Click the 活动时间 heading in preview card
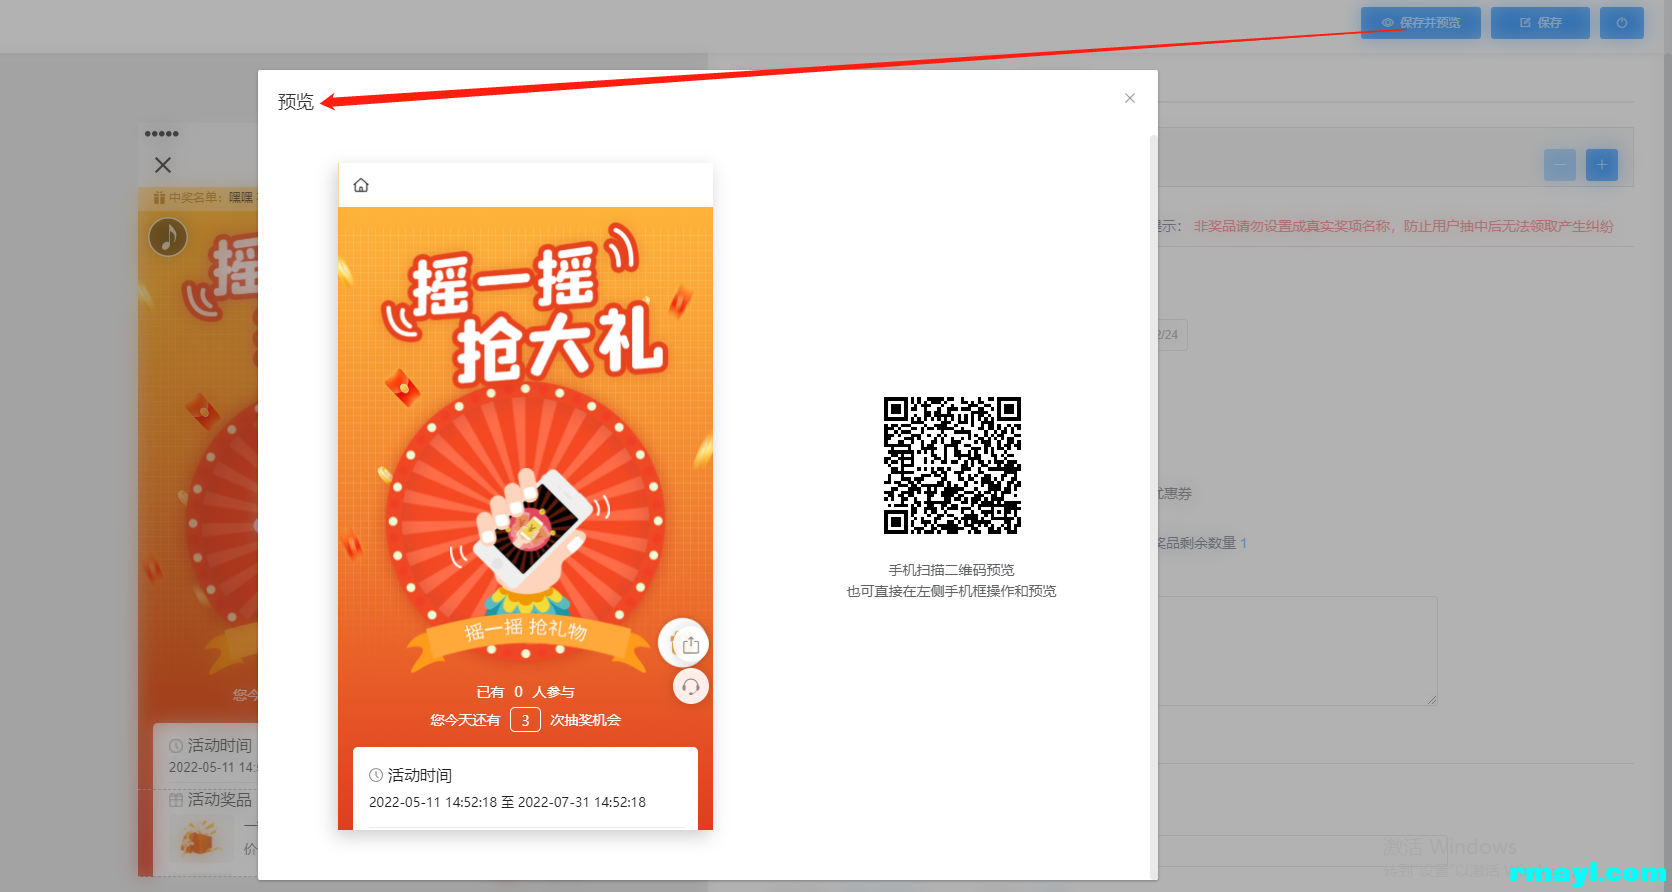The height and width of the screenshot is (892, 1672). click(x=411, y=775)
